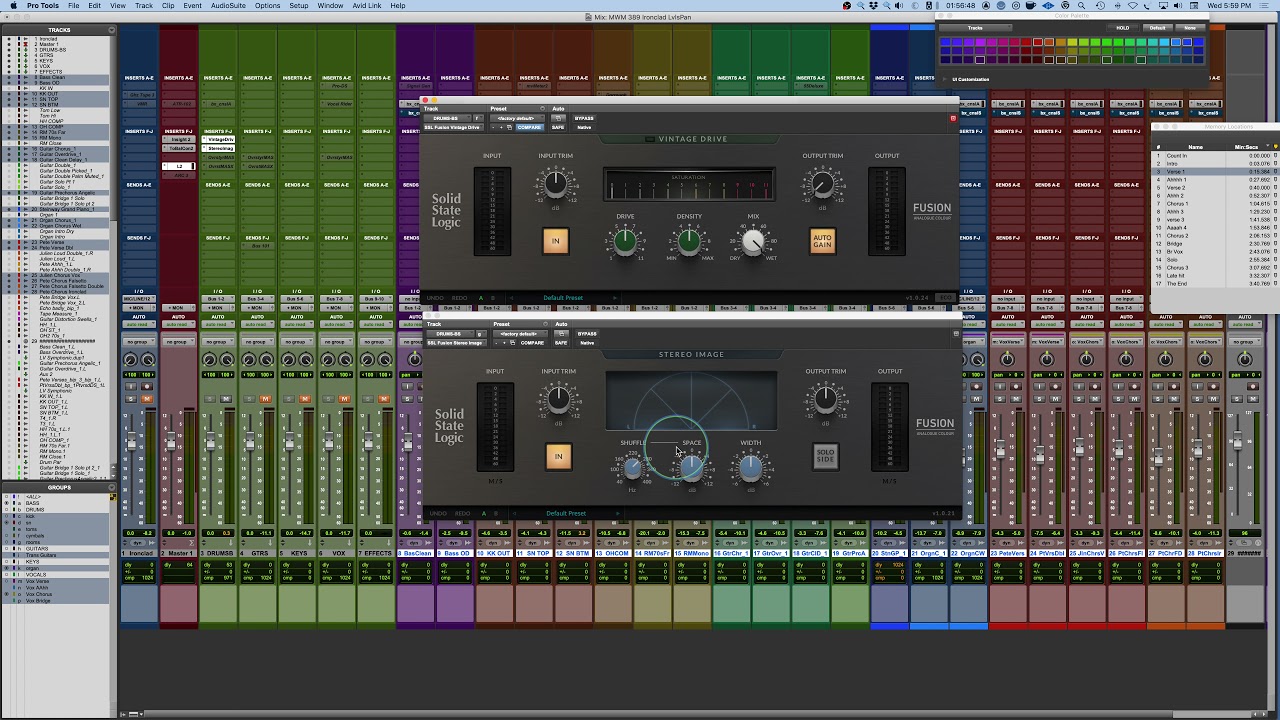The height and width of the screenshot is (720, 1280).
Task: Open the Window menu
Action: tap(330, 6)
